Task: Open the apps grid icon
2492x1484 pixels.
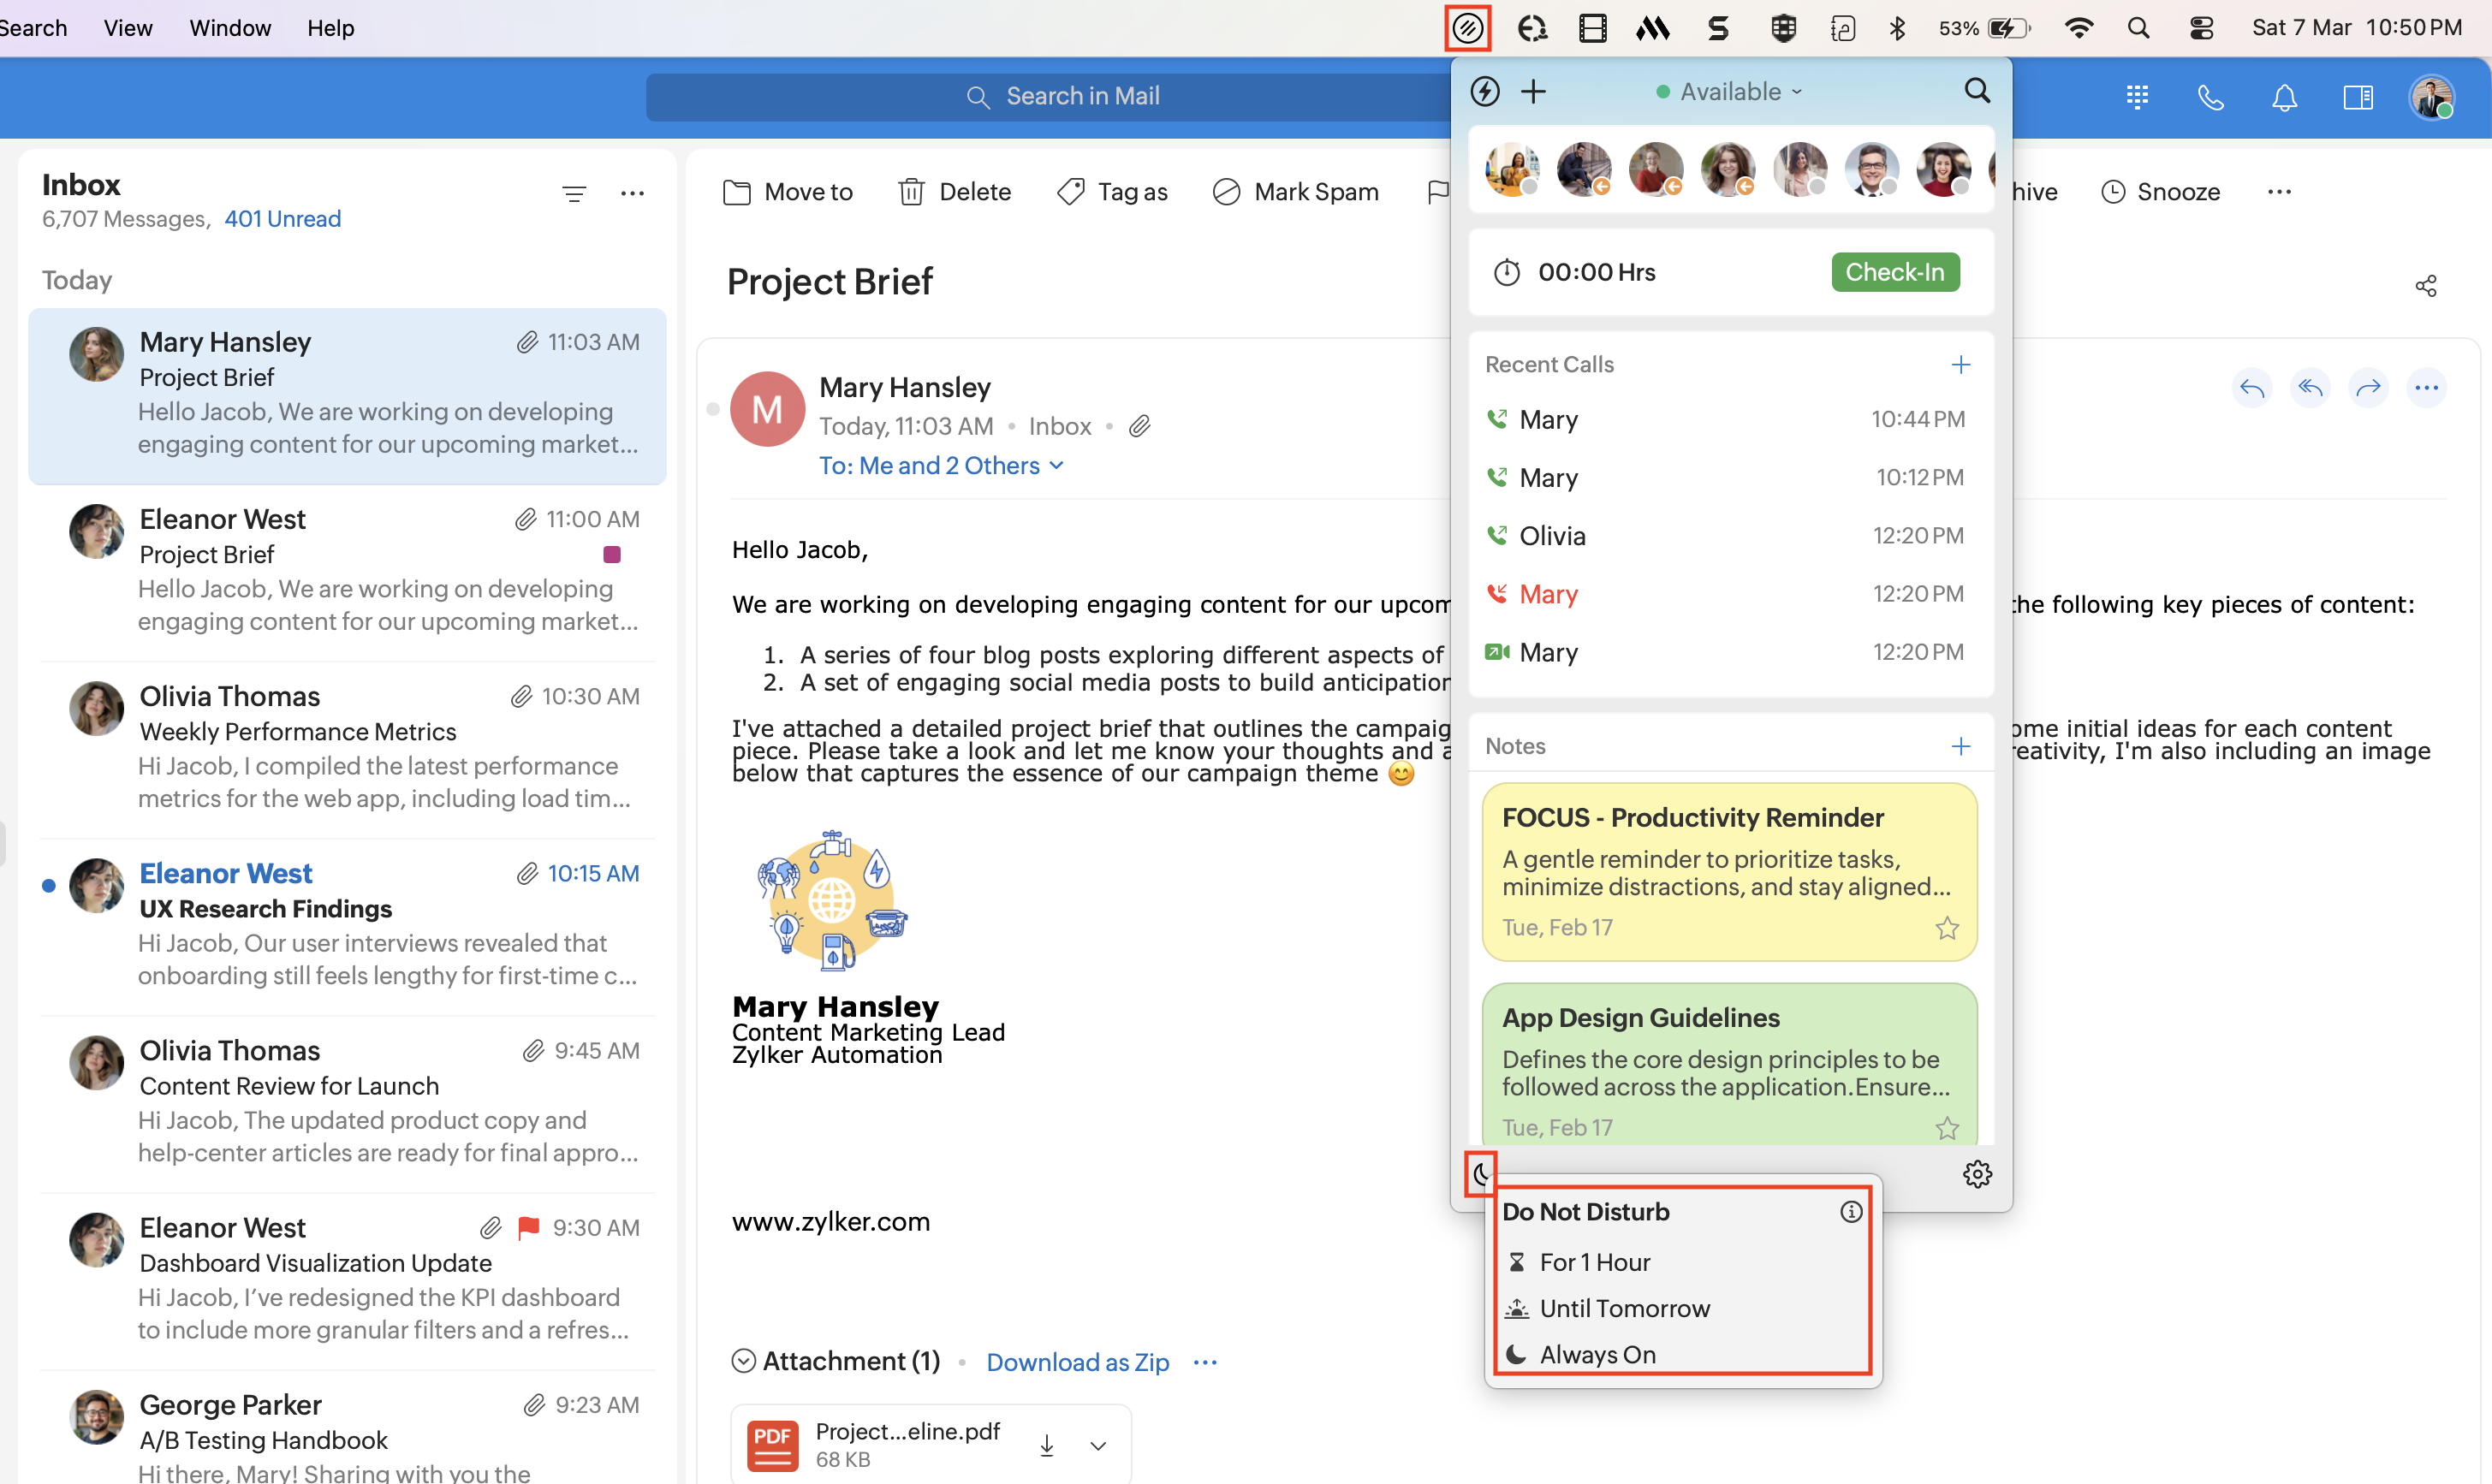Action: [x=2137, y=97]
